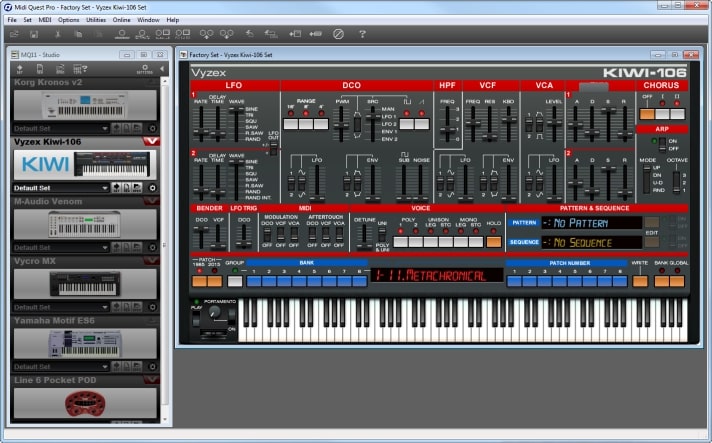Toggle the Voice HOLD button
712x443 pixels.
point(493,242)
